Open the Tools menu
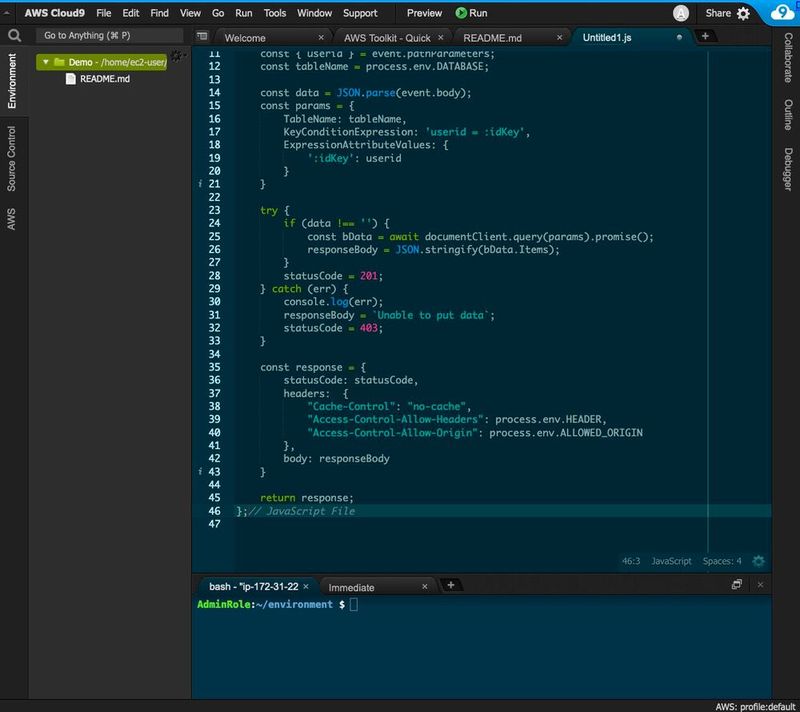The width and height of the screenshot is (800, 712). 274,13
